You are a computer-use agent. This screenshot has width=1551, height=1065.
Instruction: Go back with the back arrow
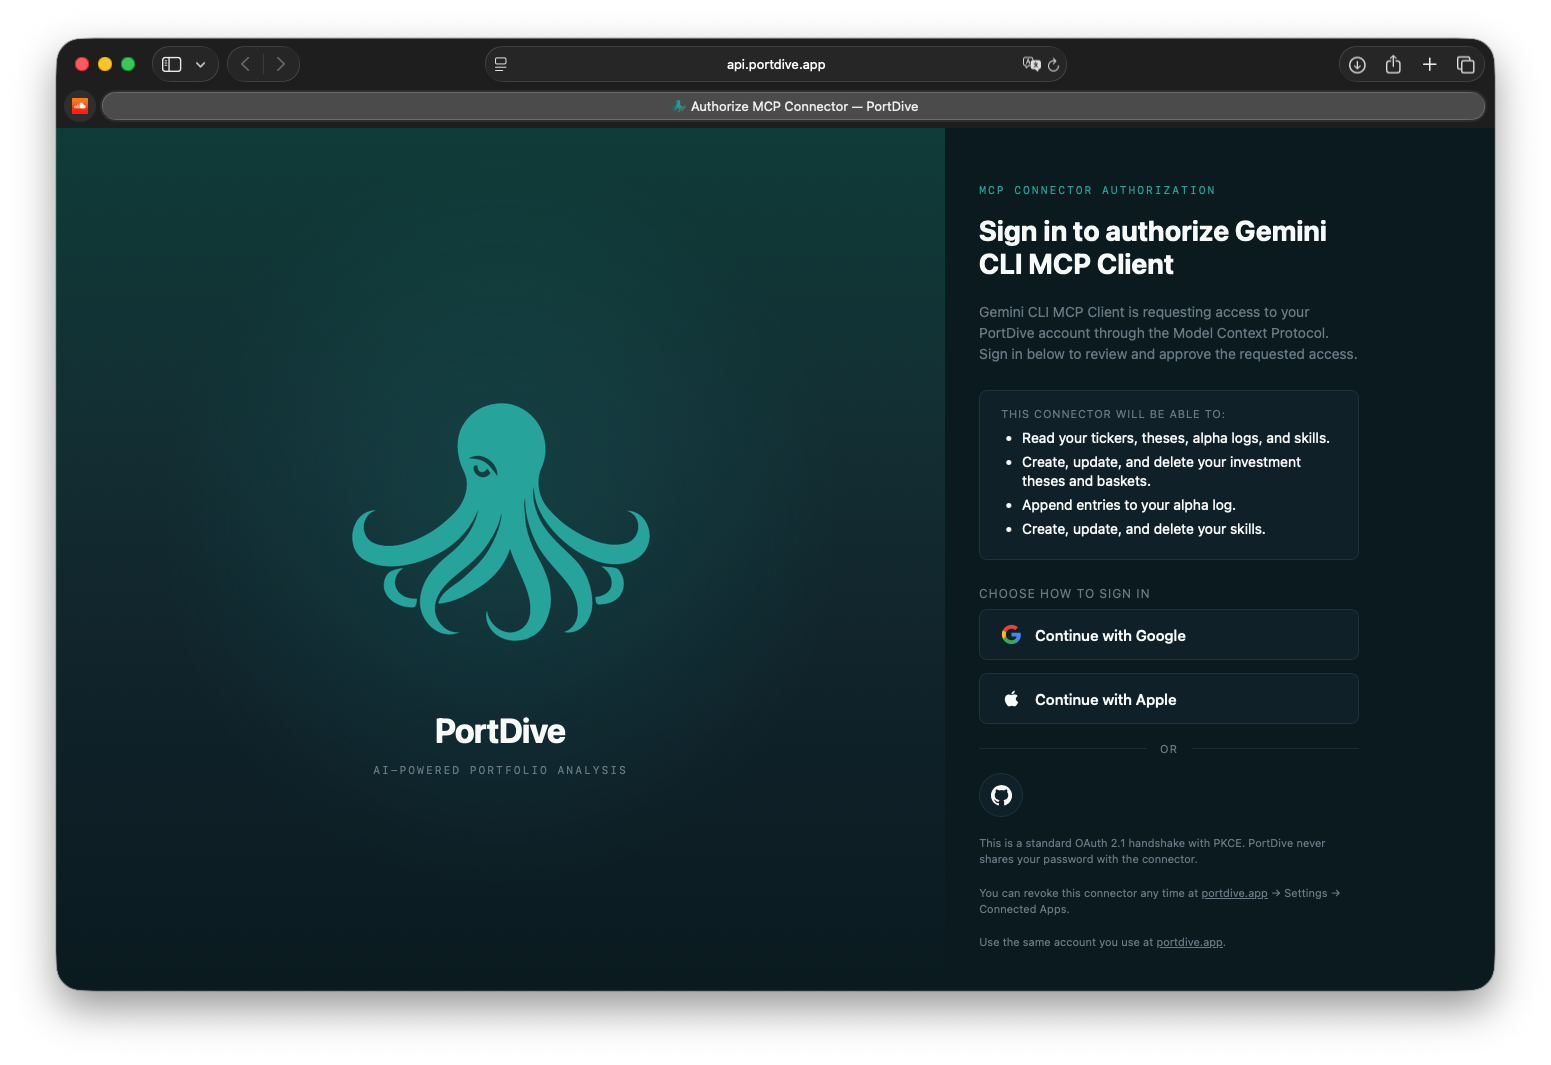246,64
